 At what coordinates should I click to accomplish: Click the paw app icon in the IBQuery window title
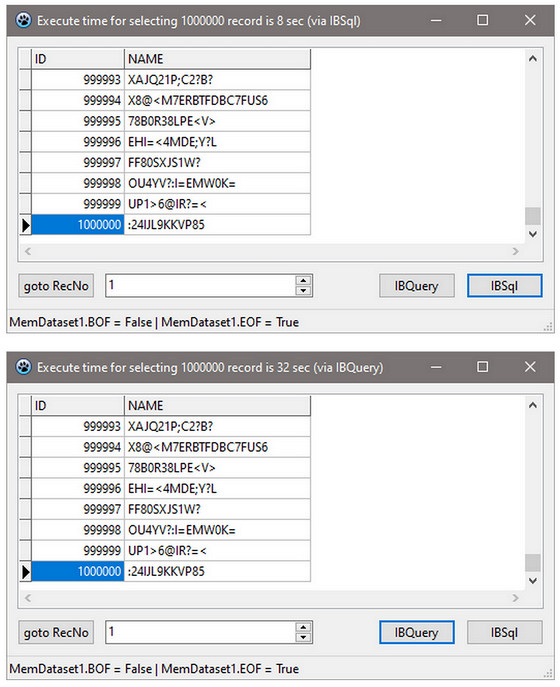24,367
